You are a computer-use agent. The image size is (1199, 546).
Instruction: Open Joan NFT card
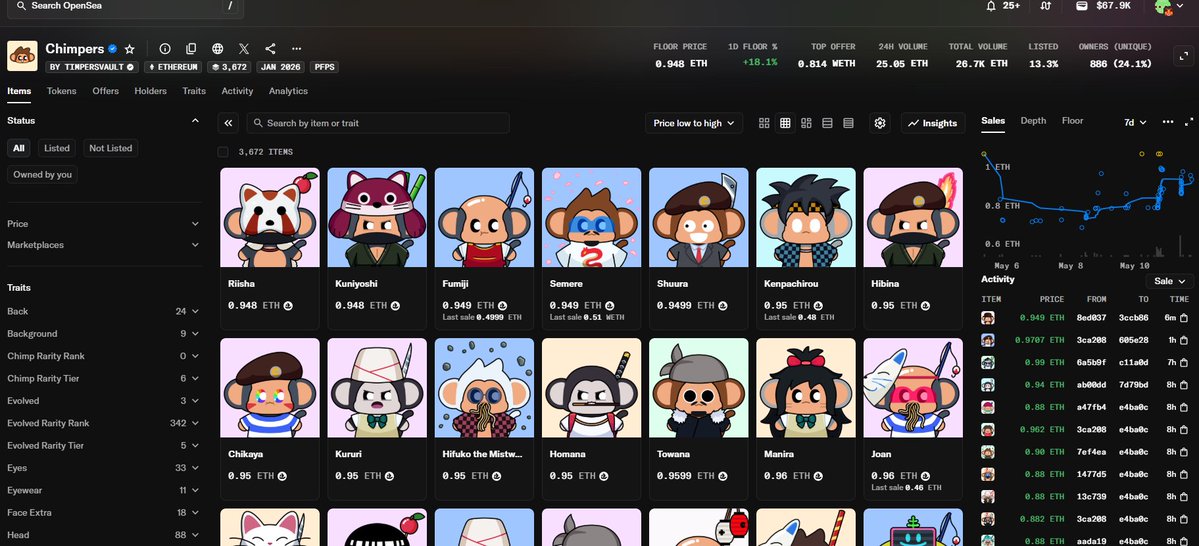coord(913,419)
